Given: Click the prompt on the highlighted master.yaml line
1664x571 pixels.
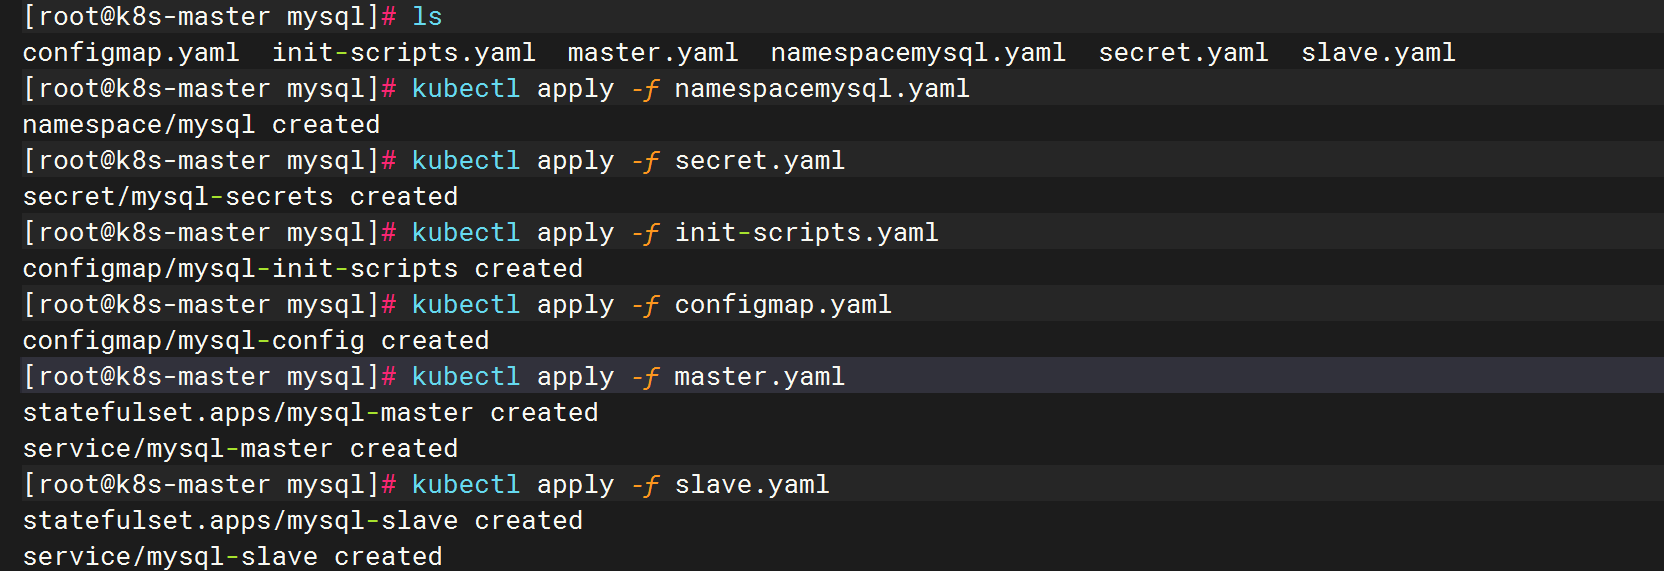Looking at the screenshot, I should pos(209,377).
